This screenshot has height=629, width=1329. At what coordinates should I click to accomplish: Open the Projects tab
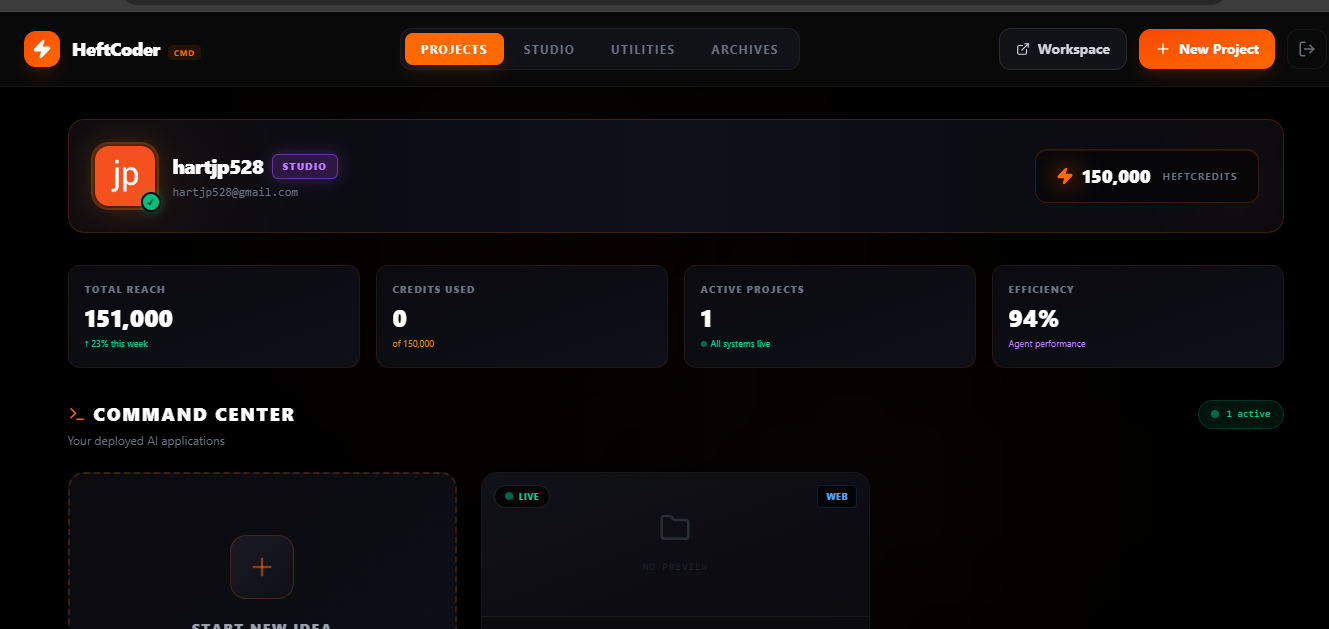(x=454, y=49)
